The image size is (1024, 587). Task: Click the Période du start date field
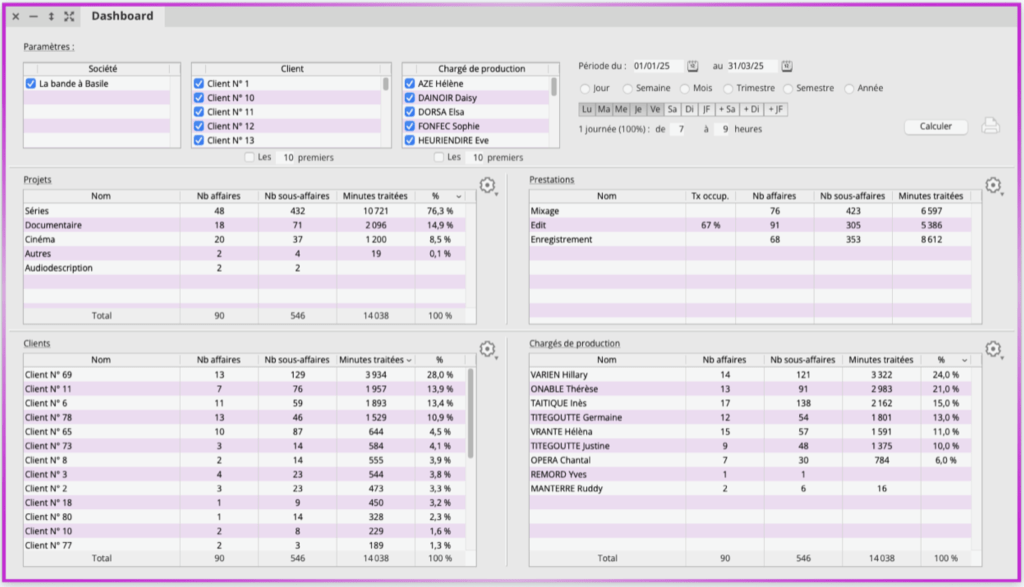[656, 66]
